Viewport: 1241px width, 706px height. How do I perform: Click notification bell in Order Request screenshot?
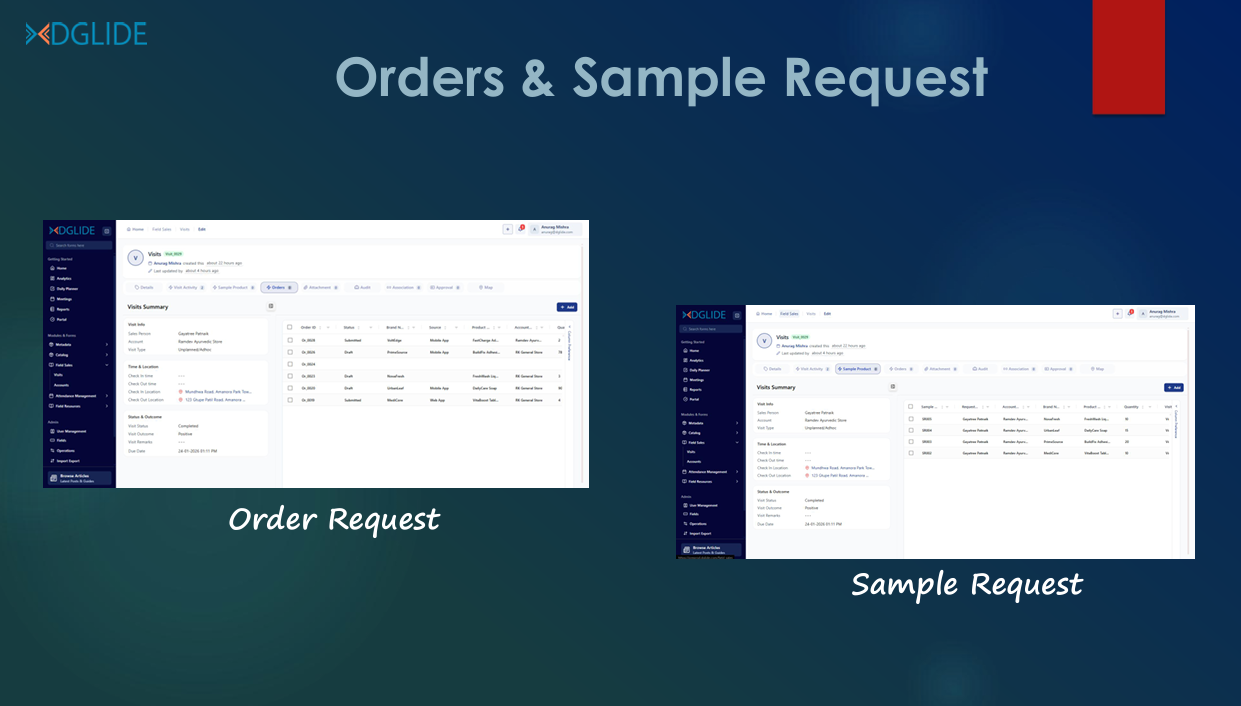pyautogui.click(x=520, y=229)
